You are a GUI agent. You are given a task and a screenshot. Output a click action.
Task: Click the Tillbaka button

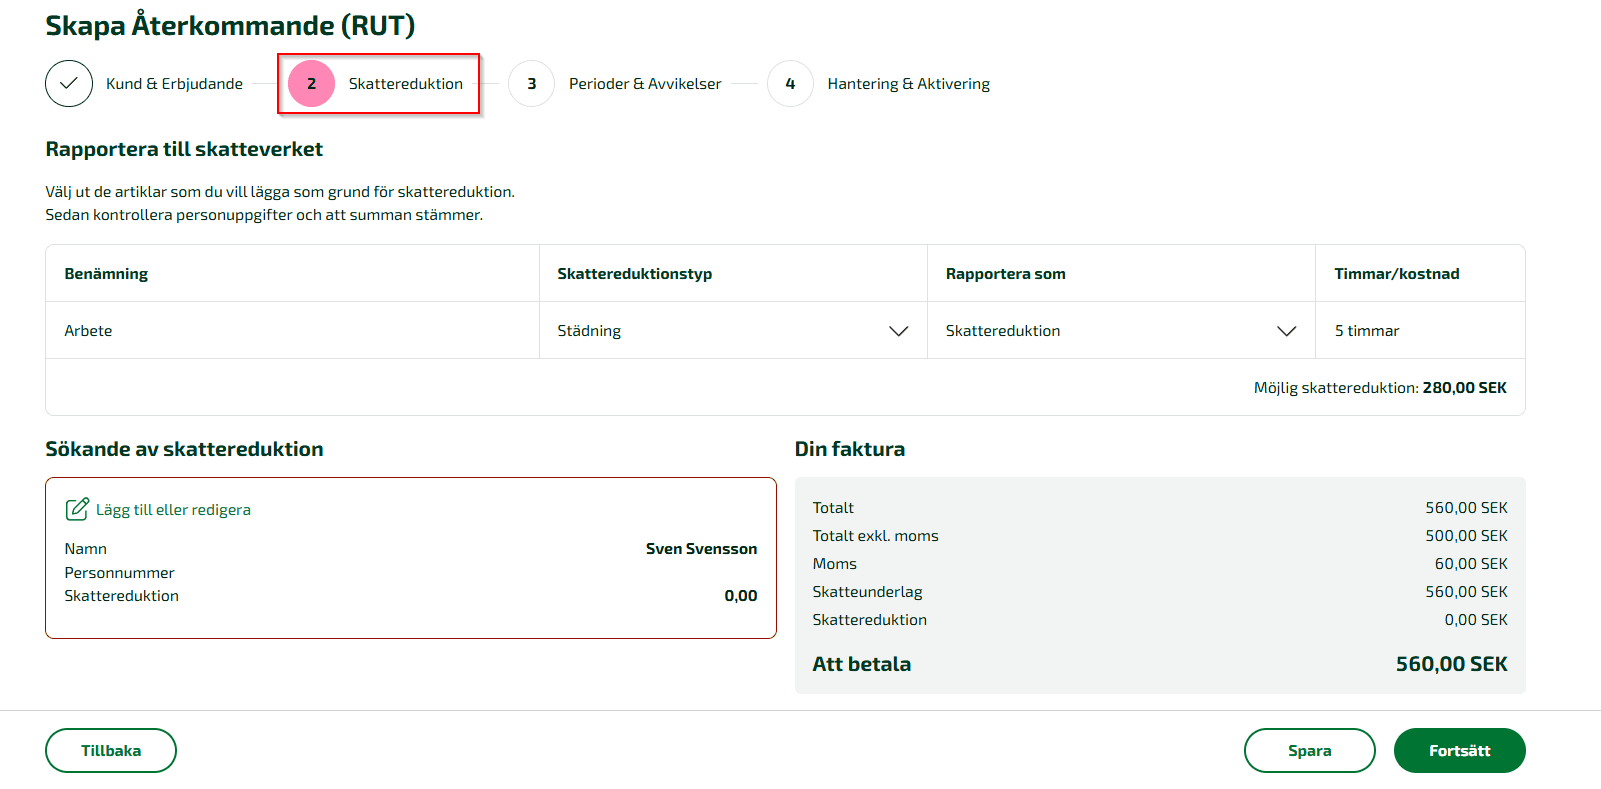(x=111, y=751)
